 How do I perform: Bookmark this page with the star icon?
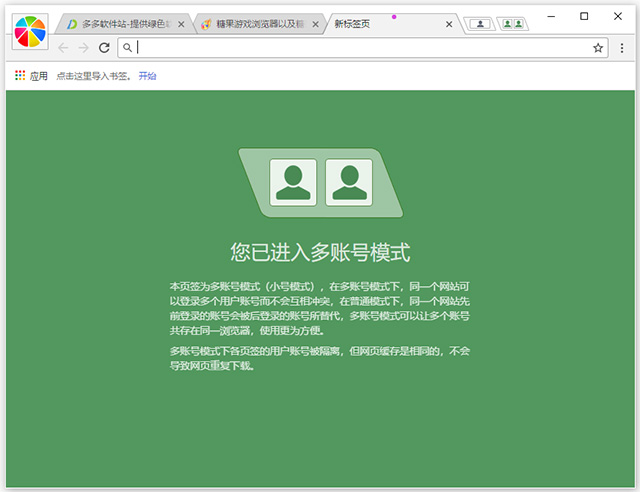[x=598, y=48]
